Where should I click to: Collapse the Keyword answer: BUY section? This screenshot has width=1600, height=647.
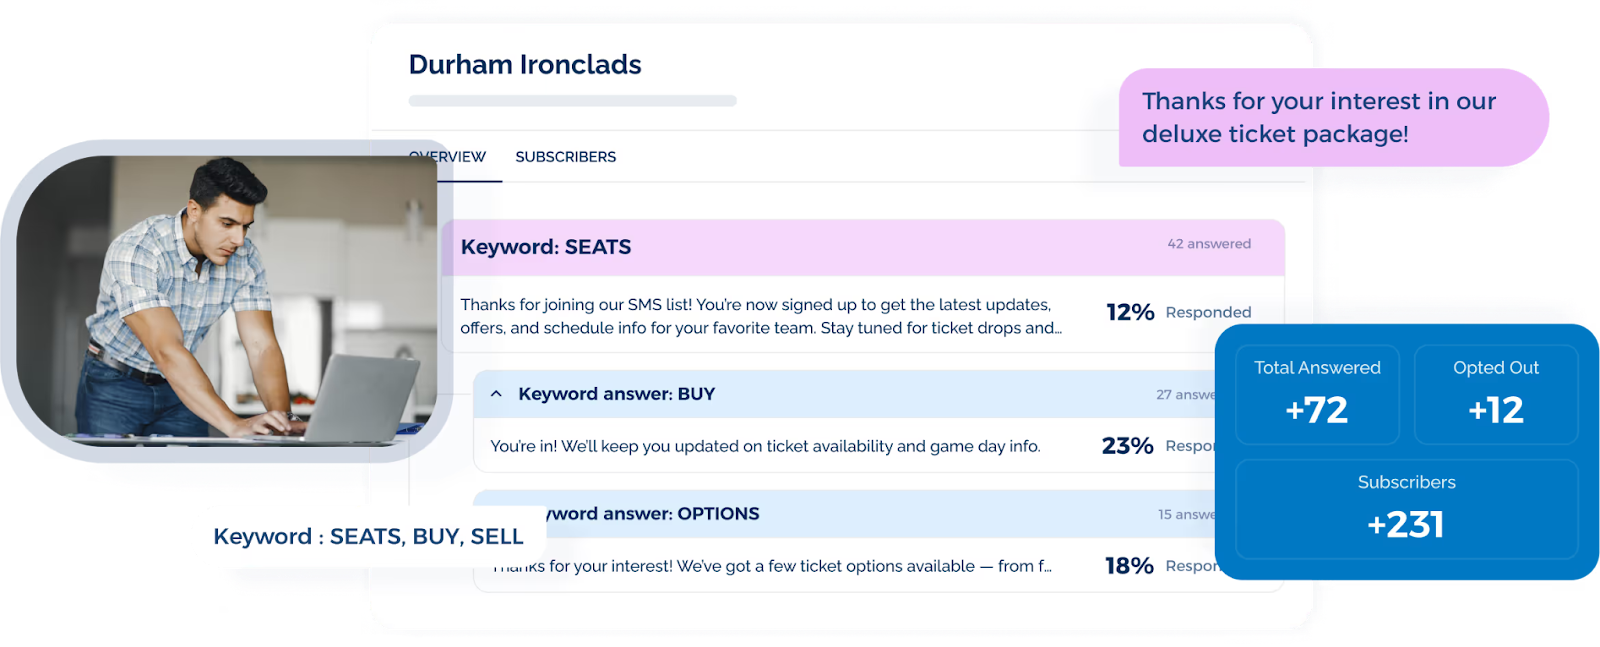(497, 393)
